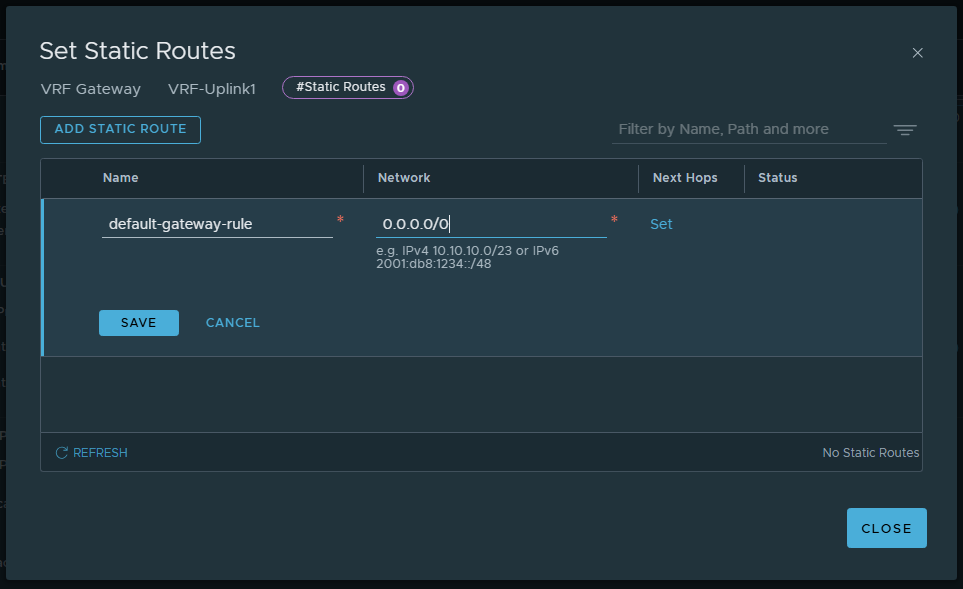Screen dimensions: 963x589
Task: Save the new static route
Action: point(139,323)
